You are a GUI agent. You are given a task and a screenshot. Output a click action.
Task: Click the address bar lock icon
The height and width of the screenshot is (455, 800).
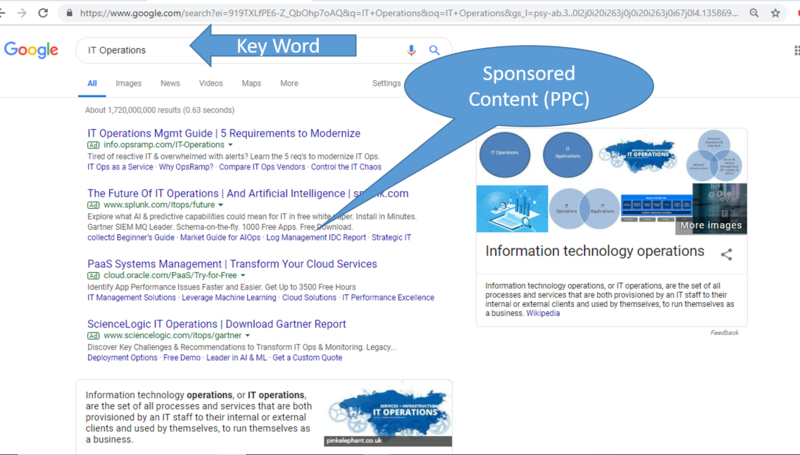point(69,13)
